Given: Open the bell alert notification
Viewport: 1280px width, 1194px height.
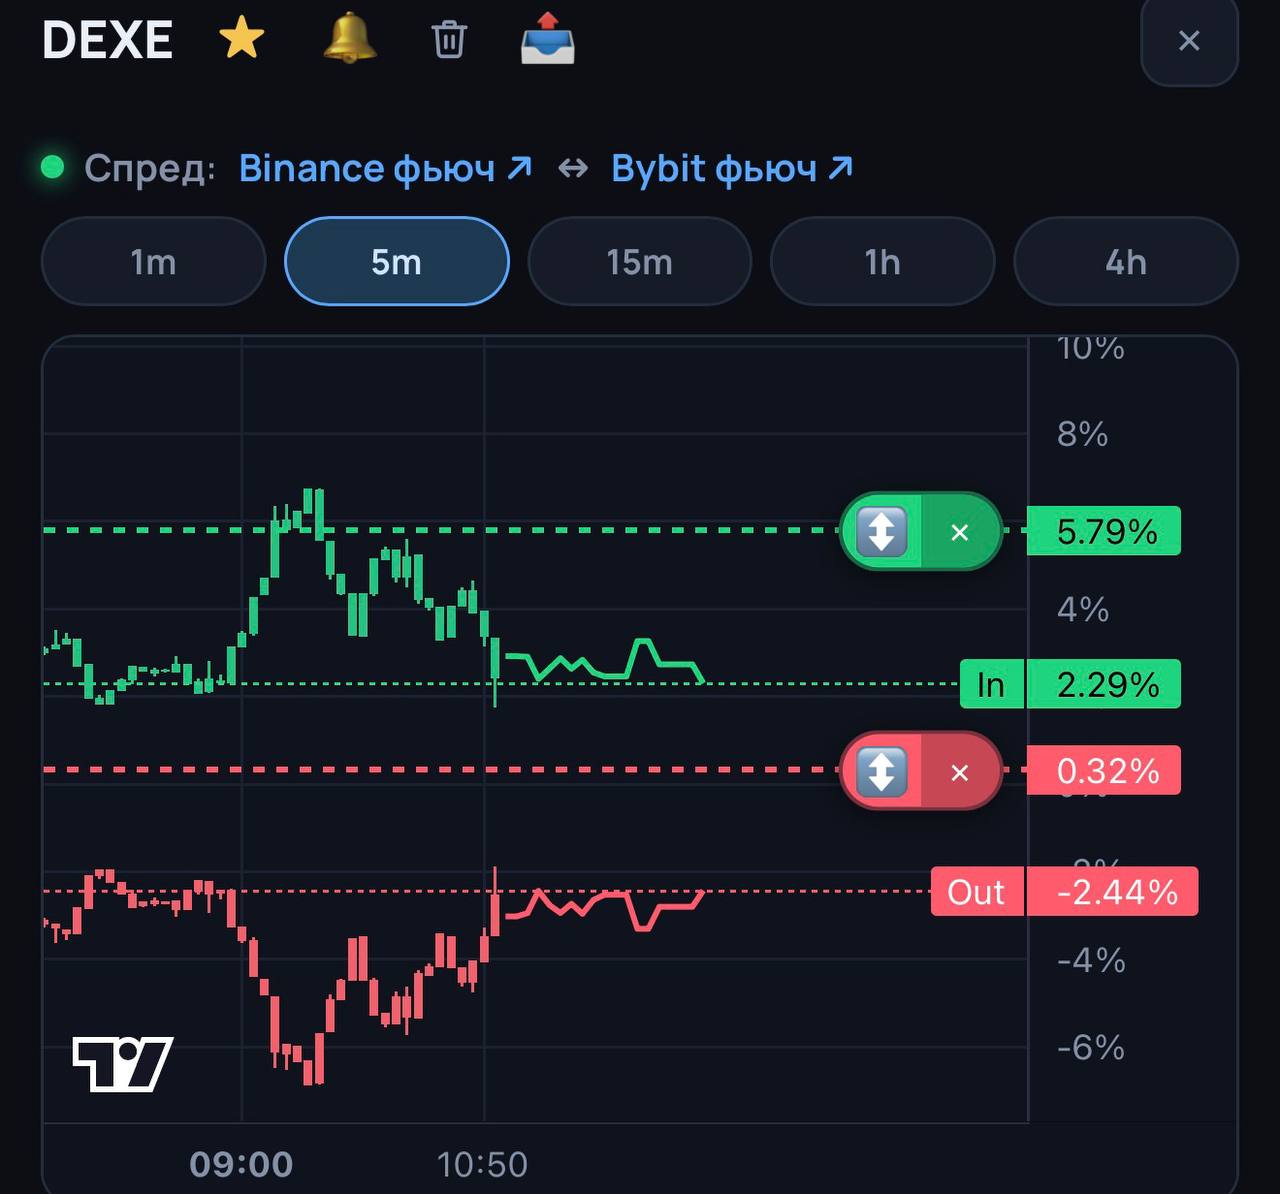Looking at the screenshot, I should click(x=350, y=39).
